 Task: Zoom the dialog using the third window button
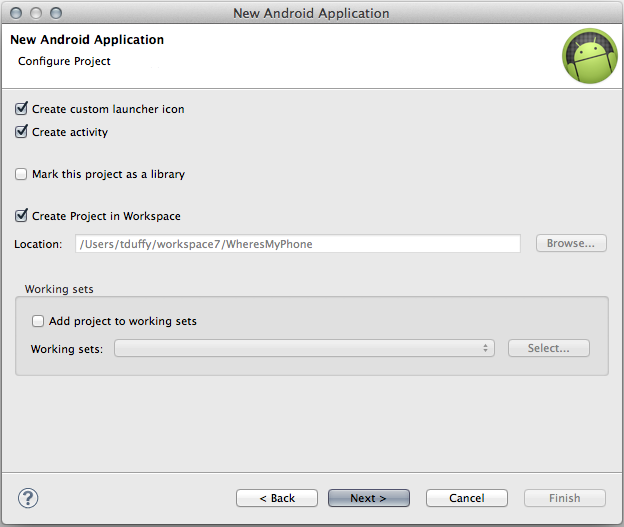56,13
